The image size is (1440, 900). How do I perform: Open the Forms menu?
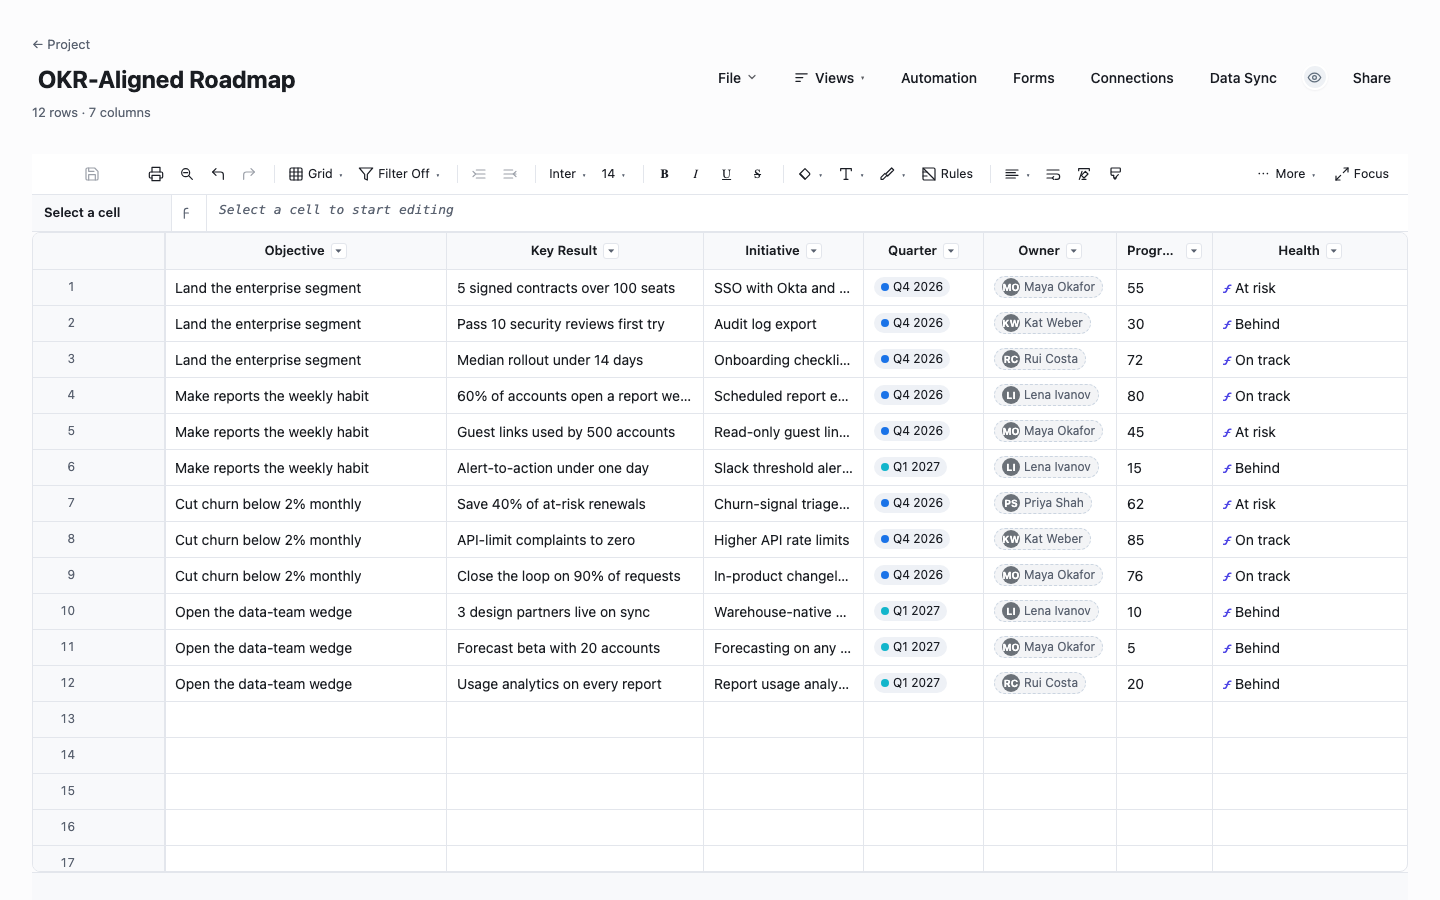pos(1034,78)
